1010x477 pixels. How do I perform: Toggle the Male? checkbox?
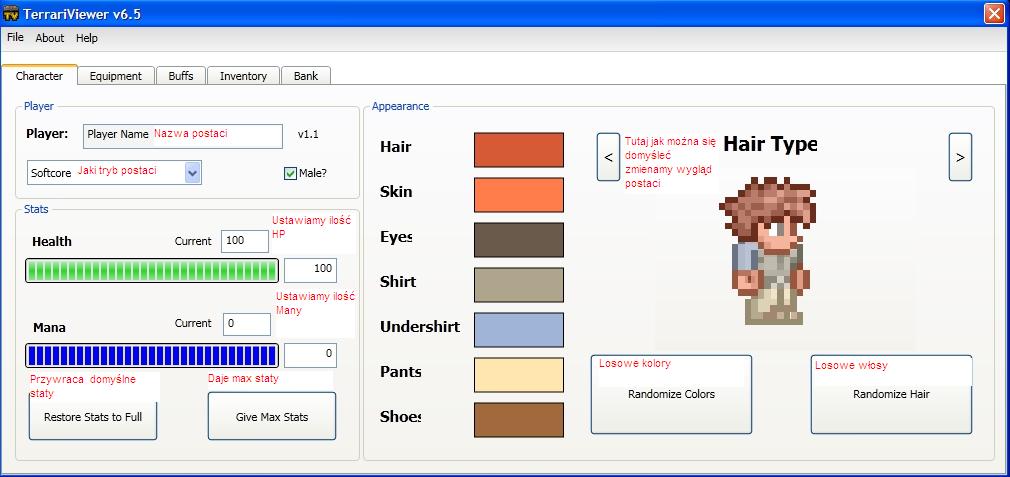(290, 173)
